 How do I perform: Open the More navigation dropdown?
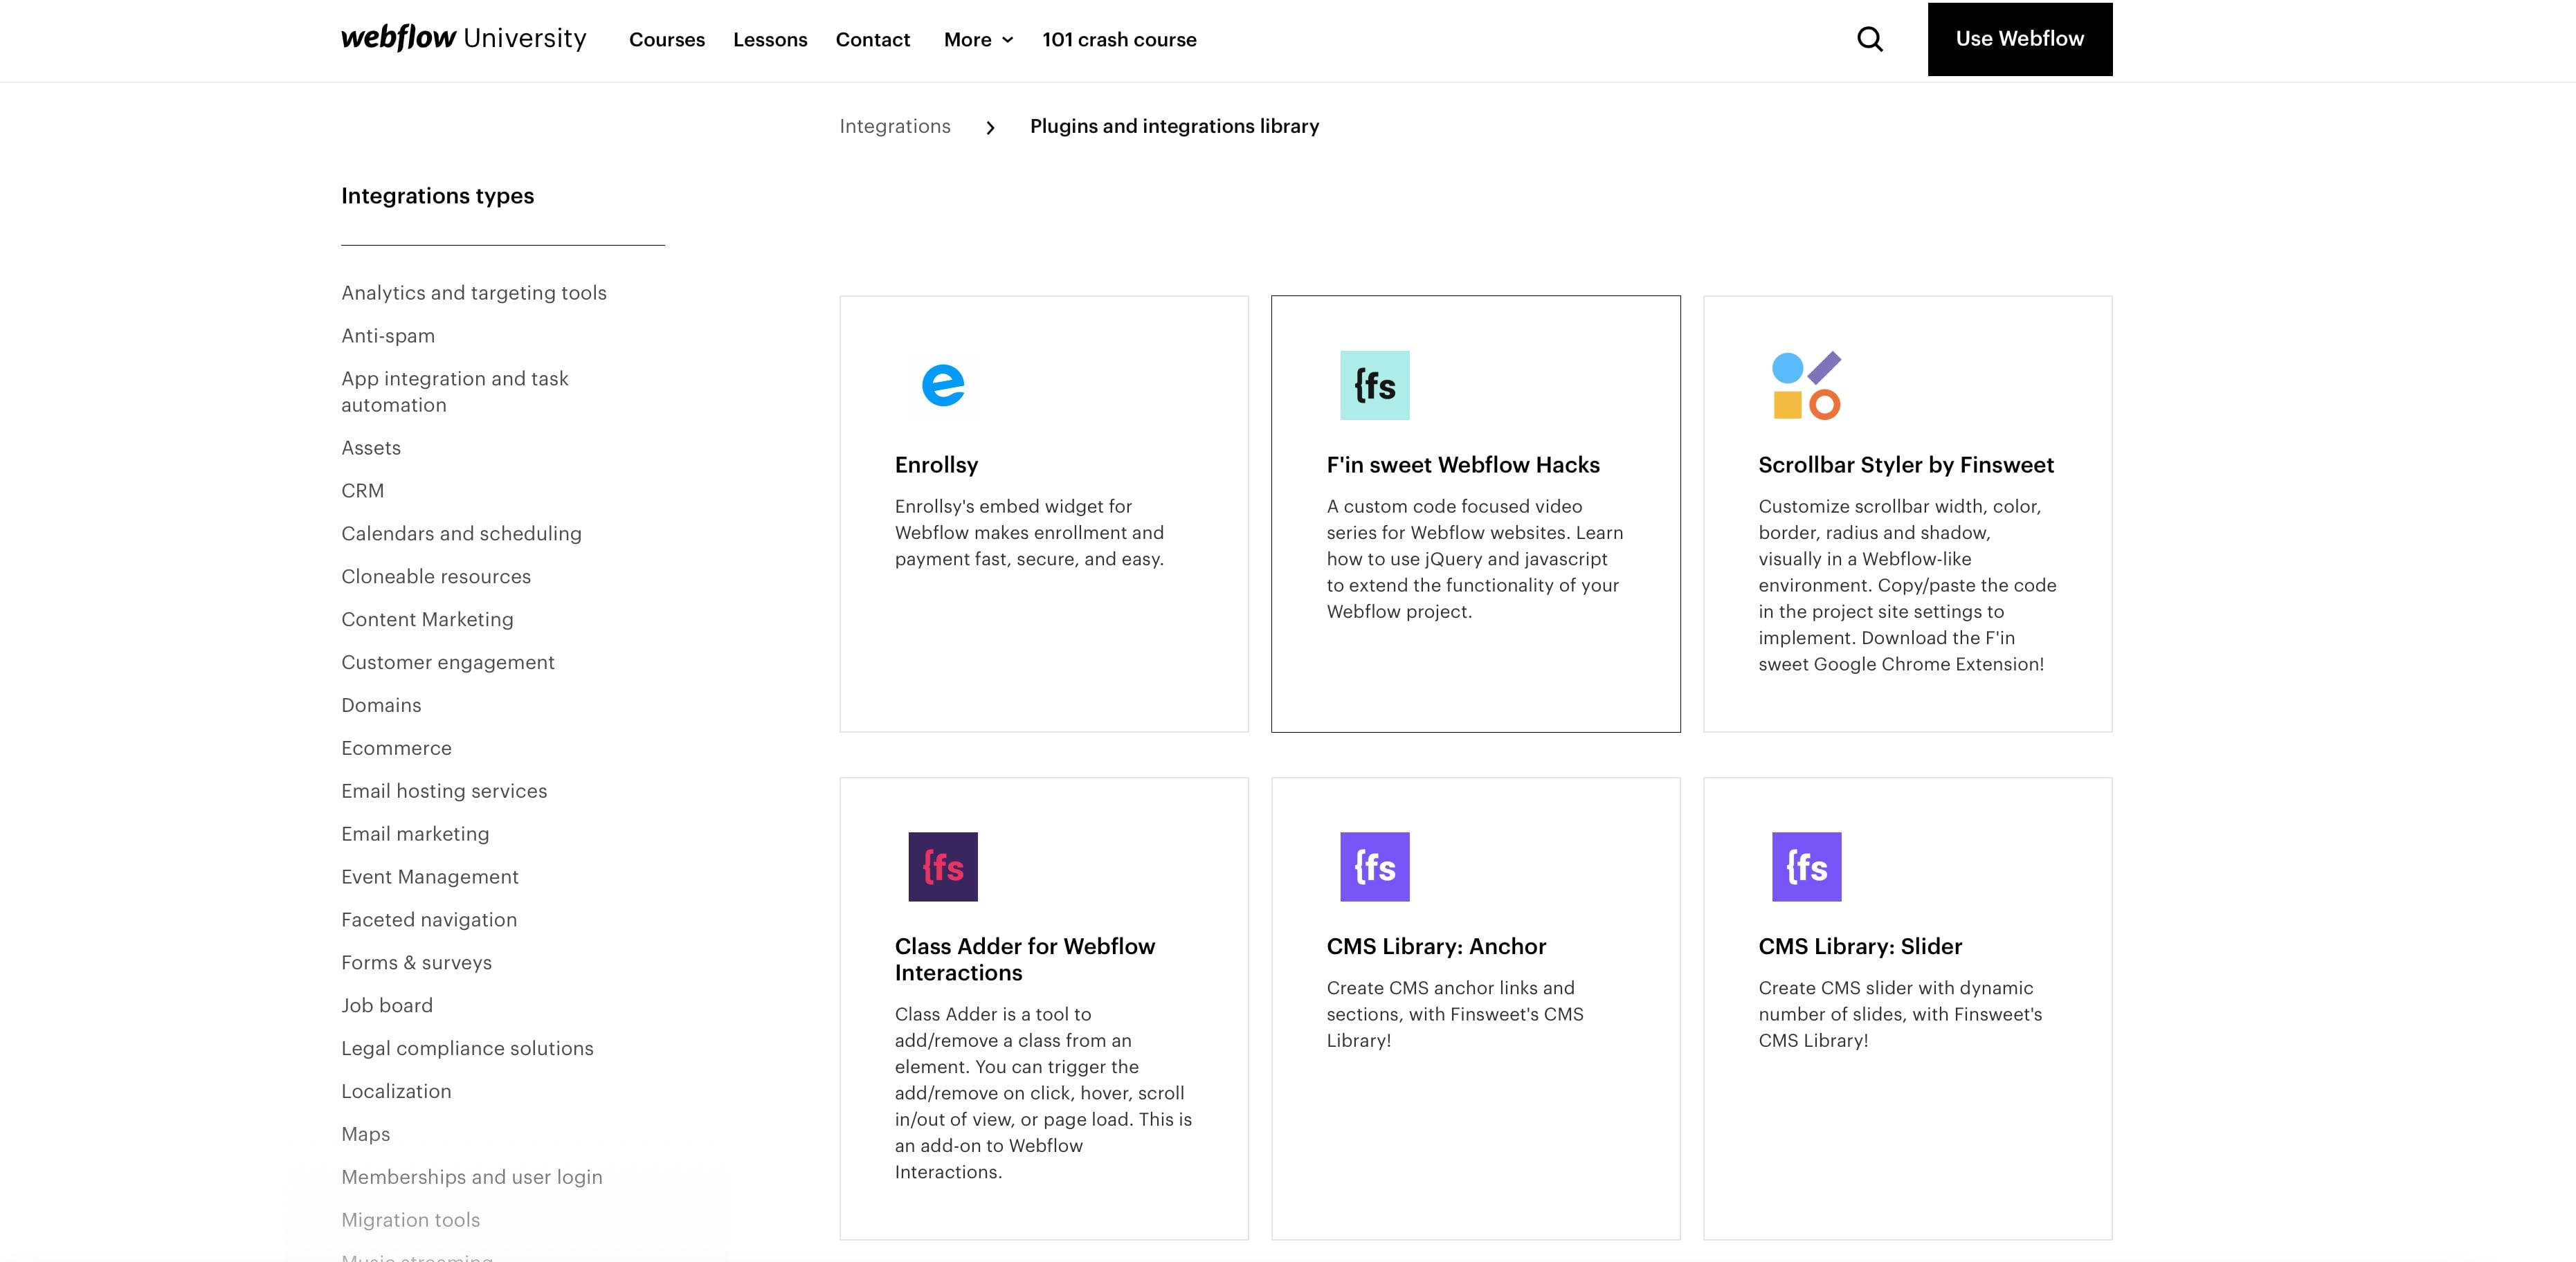pyautogui.click(x=977, y=40)
